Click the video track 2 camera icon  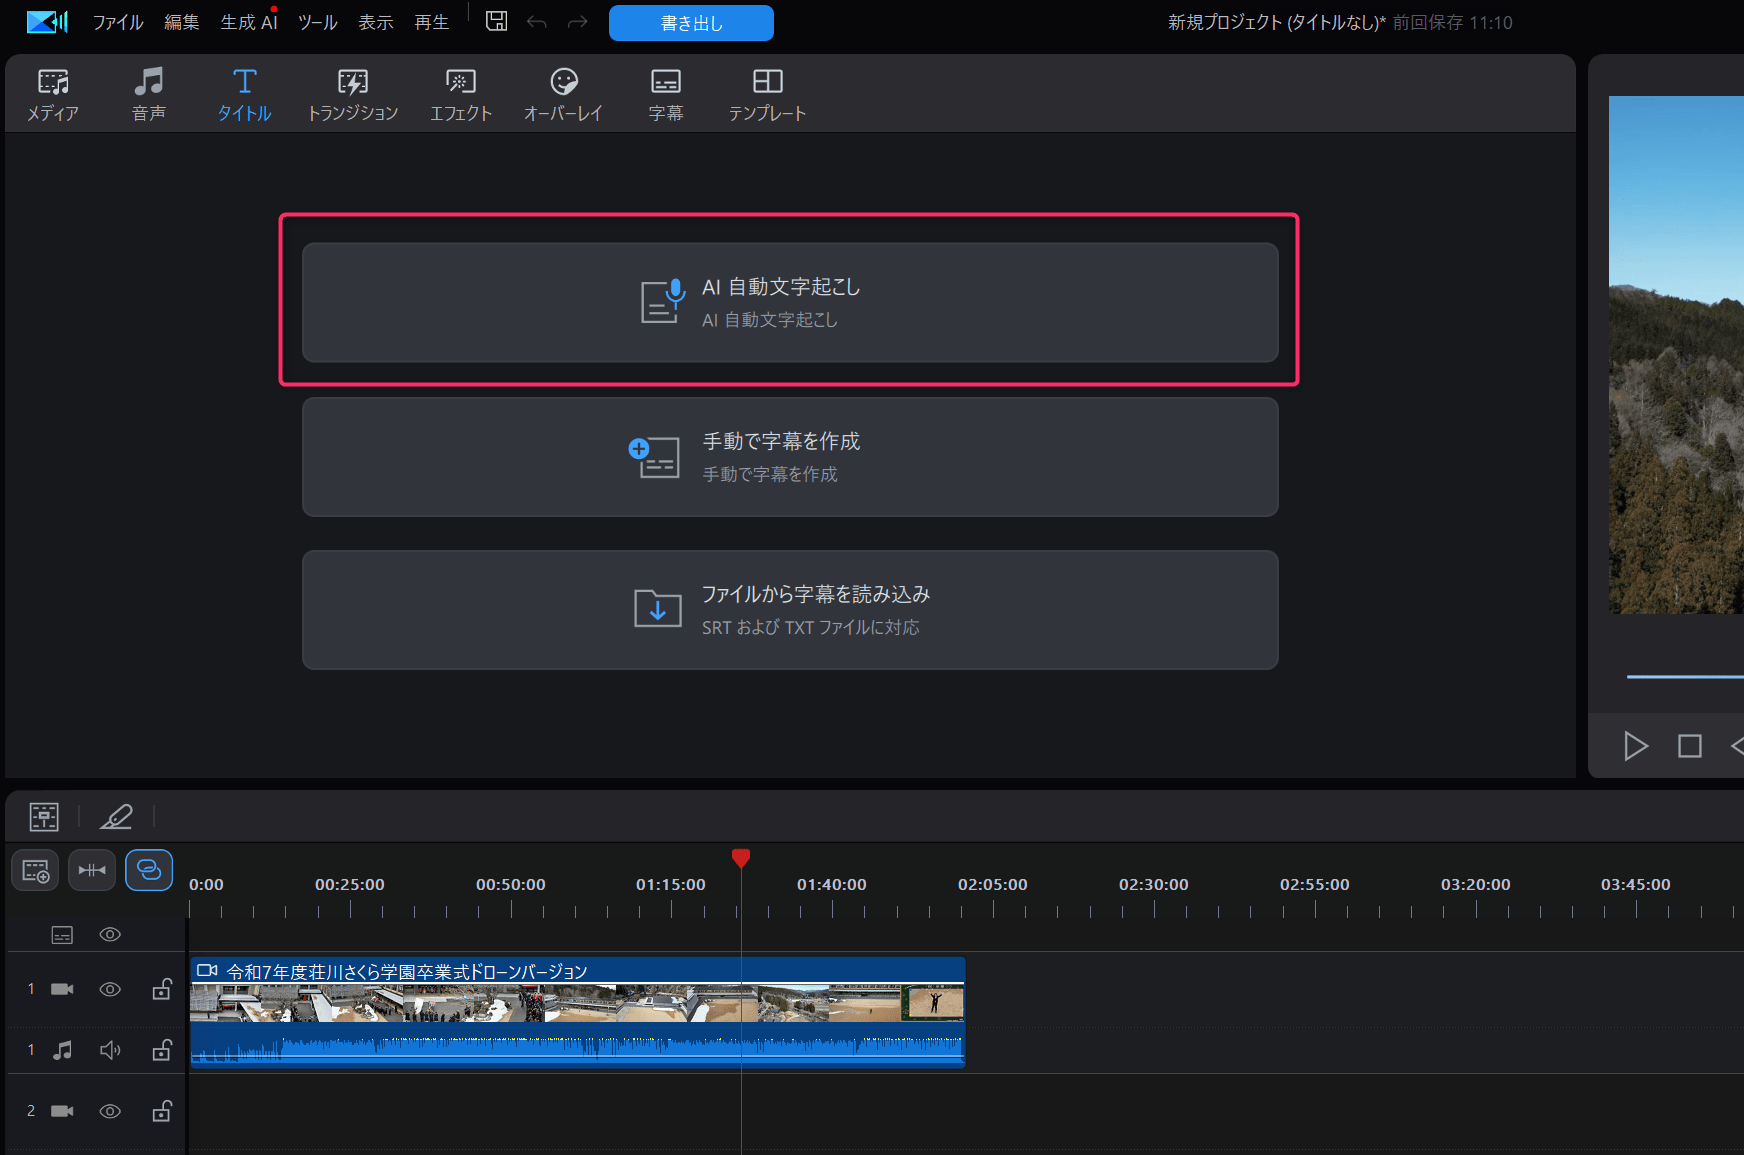(x=62, y=1111)
